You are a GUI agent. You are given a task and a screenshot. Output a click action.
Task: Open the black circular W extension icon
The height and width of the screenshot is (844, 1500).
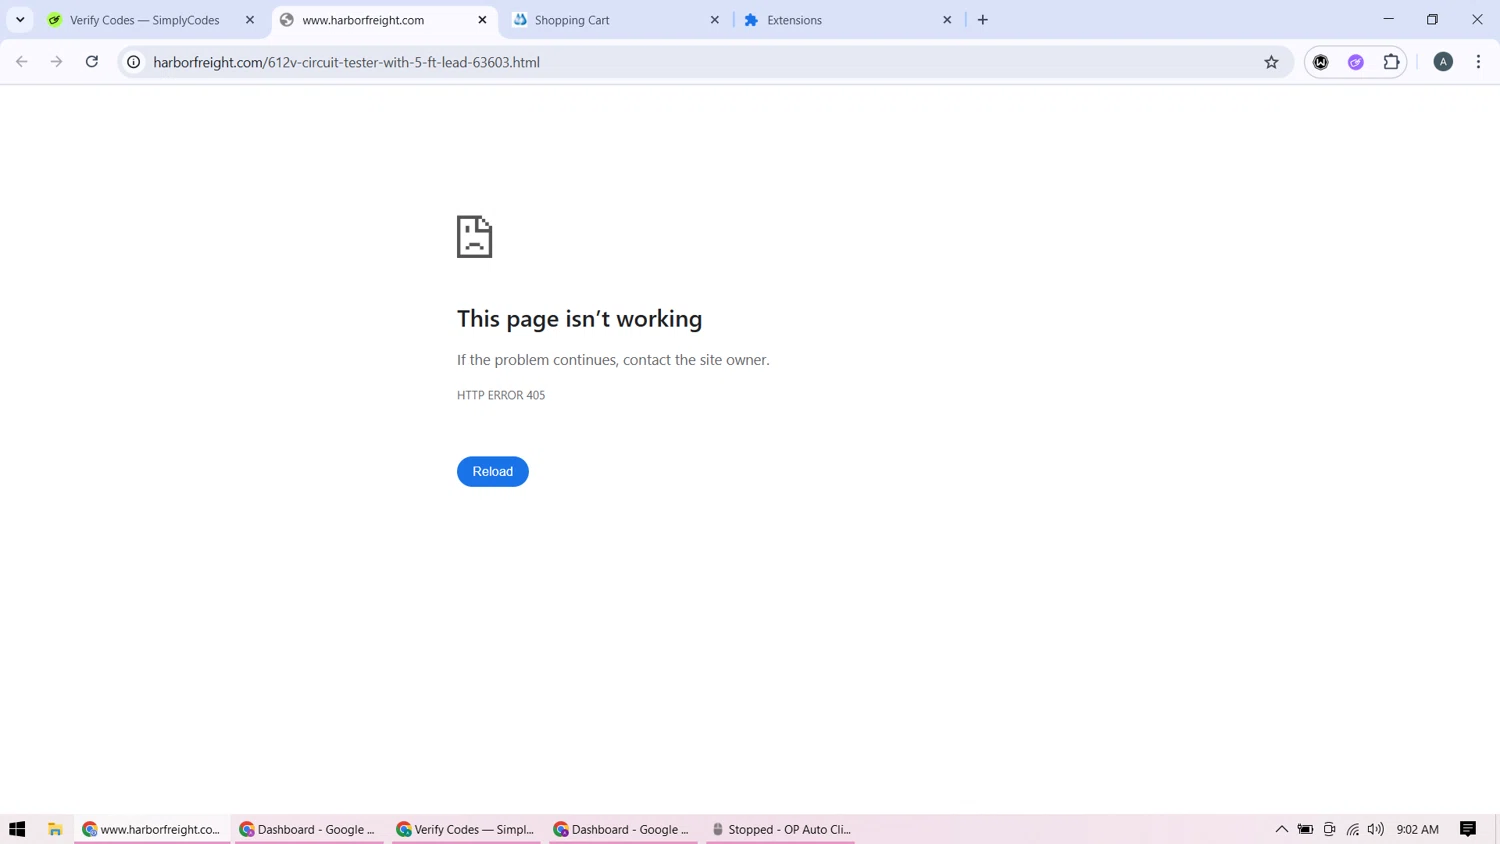pyautogui.click(x=1321, y=62)
